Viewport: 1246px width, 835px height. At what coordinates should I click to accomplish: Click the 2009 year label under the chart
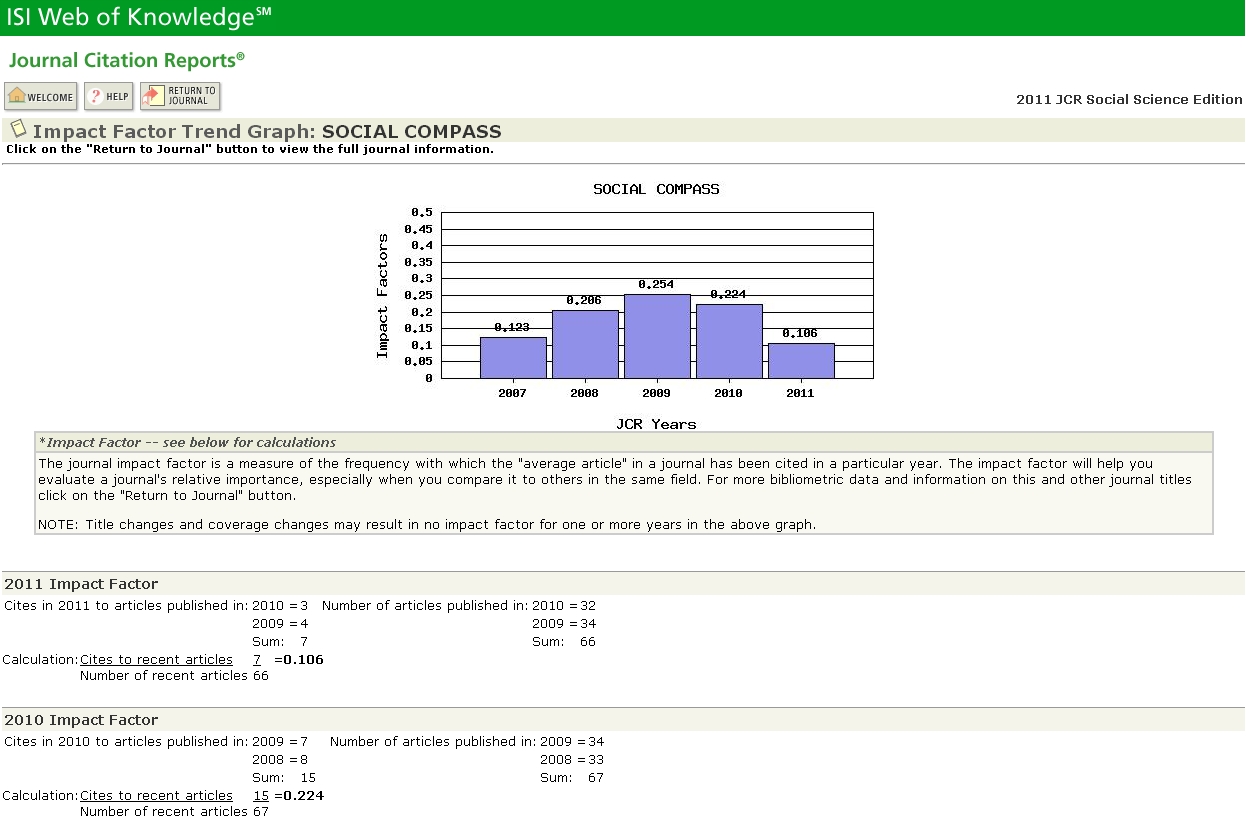point(656,393)
